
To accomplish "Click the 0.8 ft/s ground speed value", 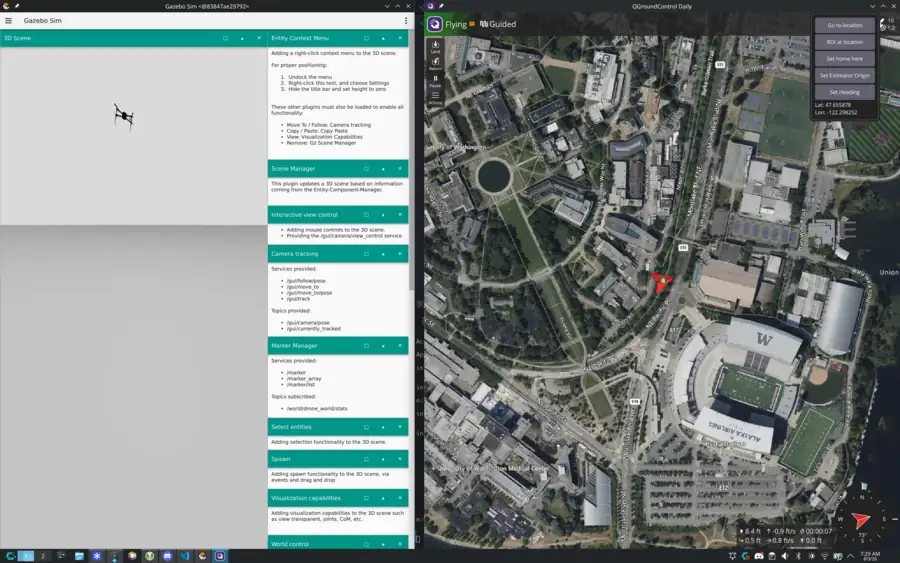I will pyautogui.click(x=781, y=541).
